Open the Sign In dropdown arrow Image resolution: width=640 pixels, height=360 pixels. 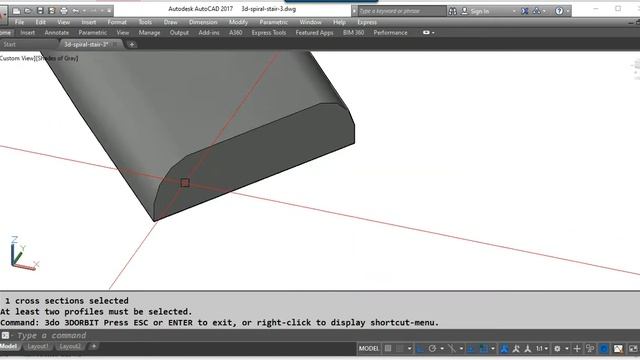514,11
